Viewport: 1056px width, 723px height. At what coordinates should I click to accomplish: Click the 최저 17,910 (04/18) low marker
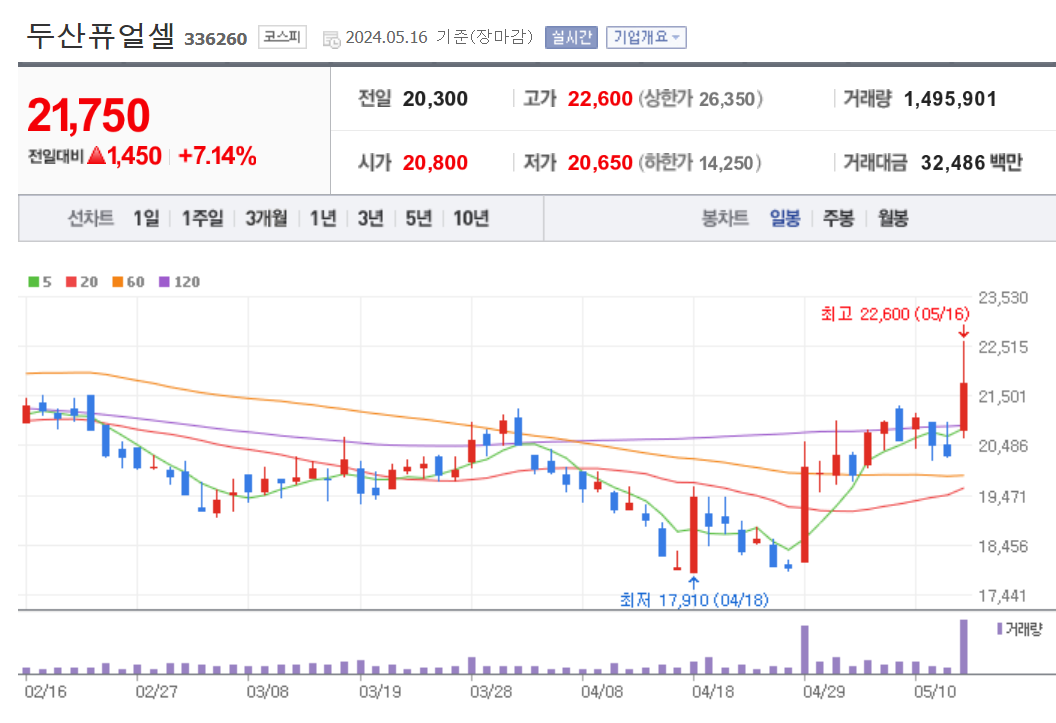694,599
